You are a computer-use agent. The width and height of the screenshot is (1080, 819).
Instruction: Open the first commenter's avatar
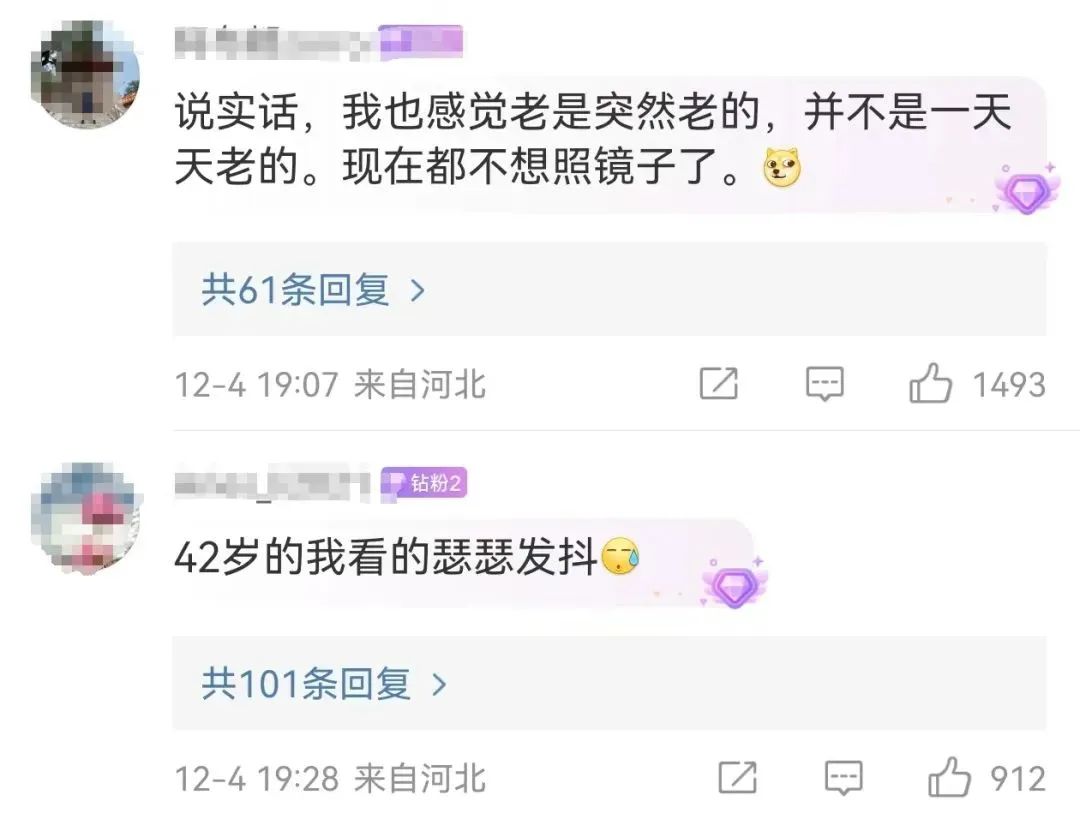(x=85, y=74)
